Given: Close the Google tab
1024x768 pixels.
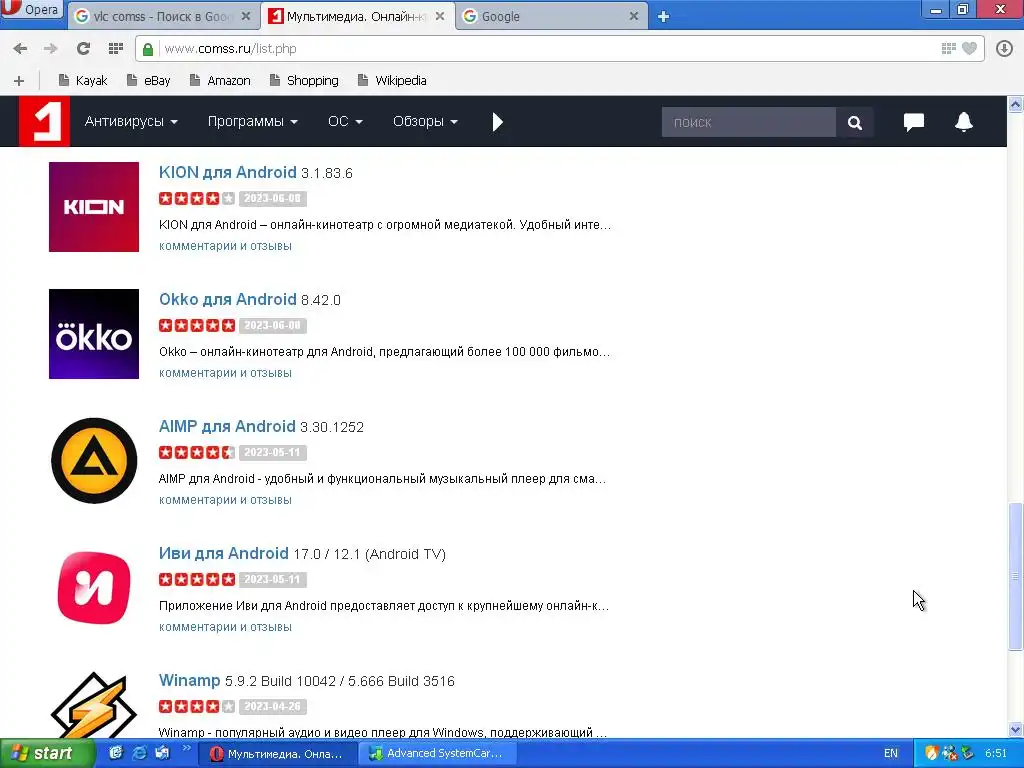Looking at the screenshot, I should pos(633,16).
